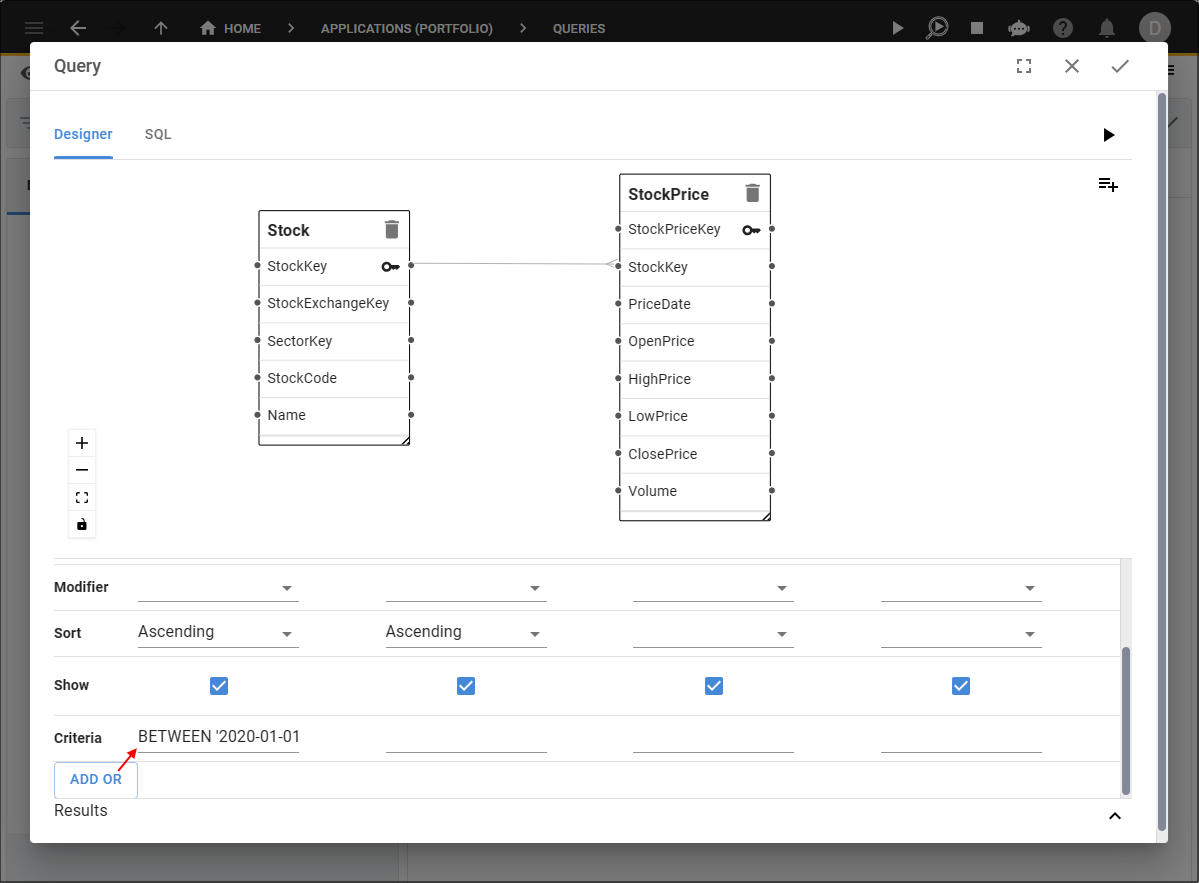Click the HOME breadcrumb house icon

[x=207, y=28]
